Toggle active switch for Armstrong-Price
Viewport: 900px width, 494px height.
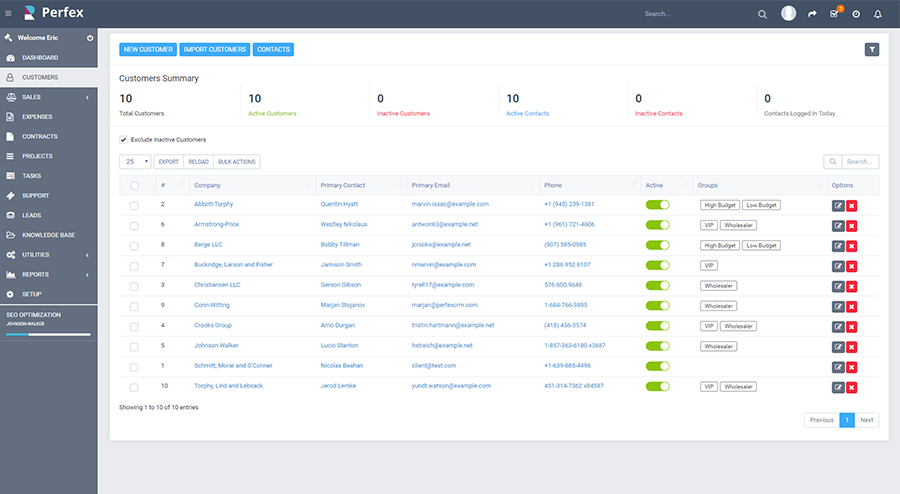[x=657, y=225]
